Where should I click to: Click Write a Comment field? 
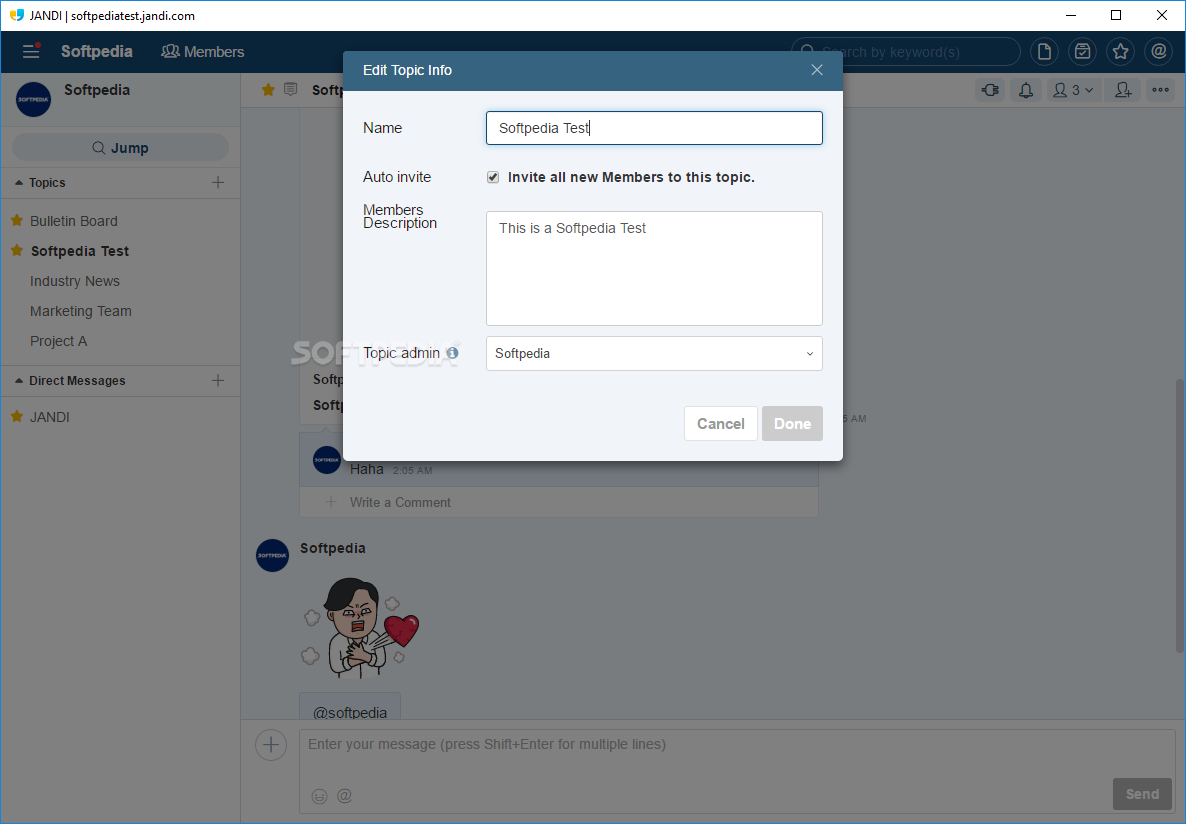pos(559,502)
